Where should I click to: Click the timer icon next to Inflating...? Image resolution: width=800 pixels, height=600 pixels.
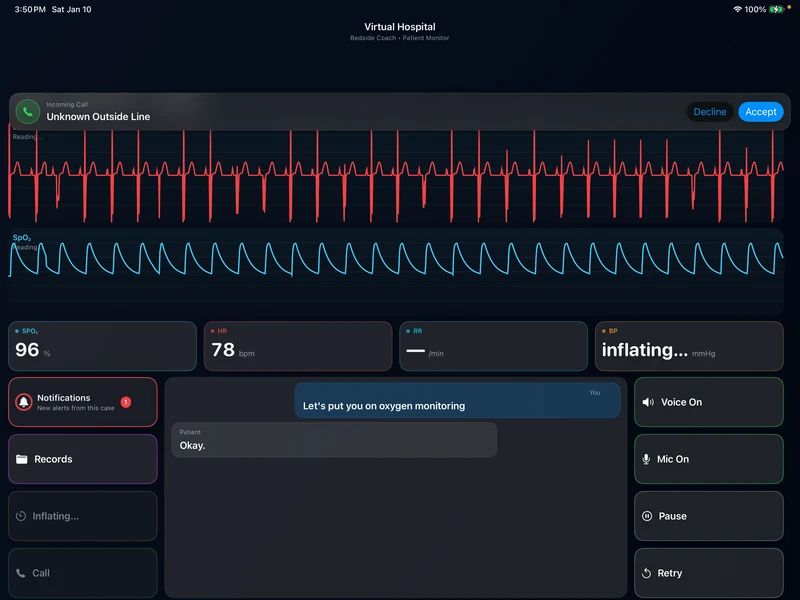(21, 516)
